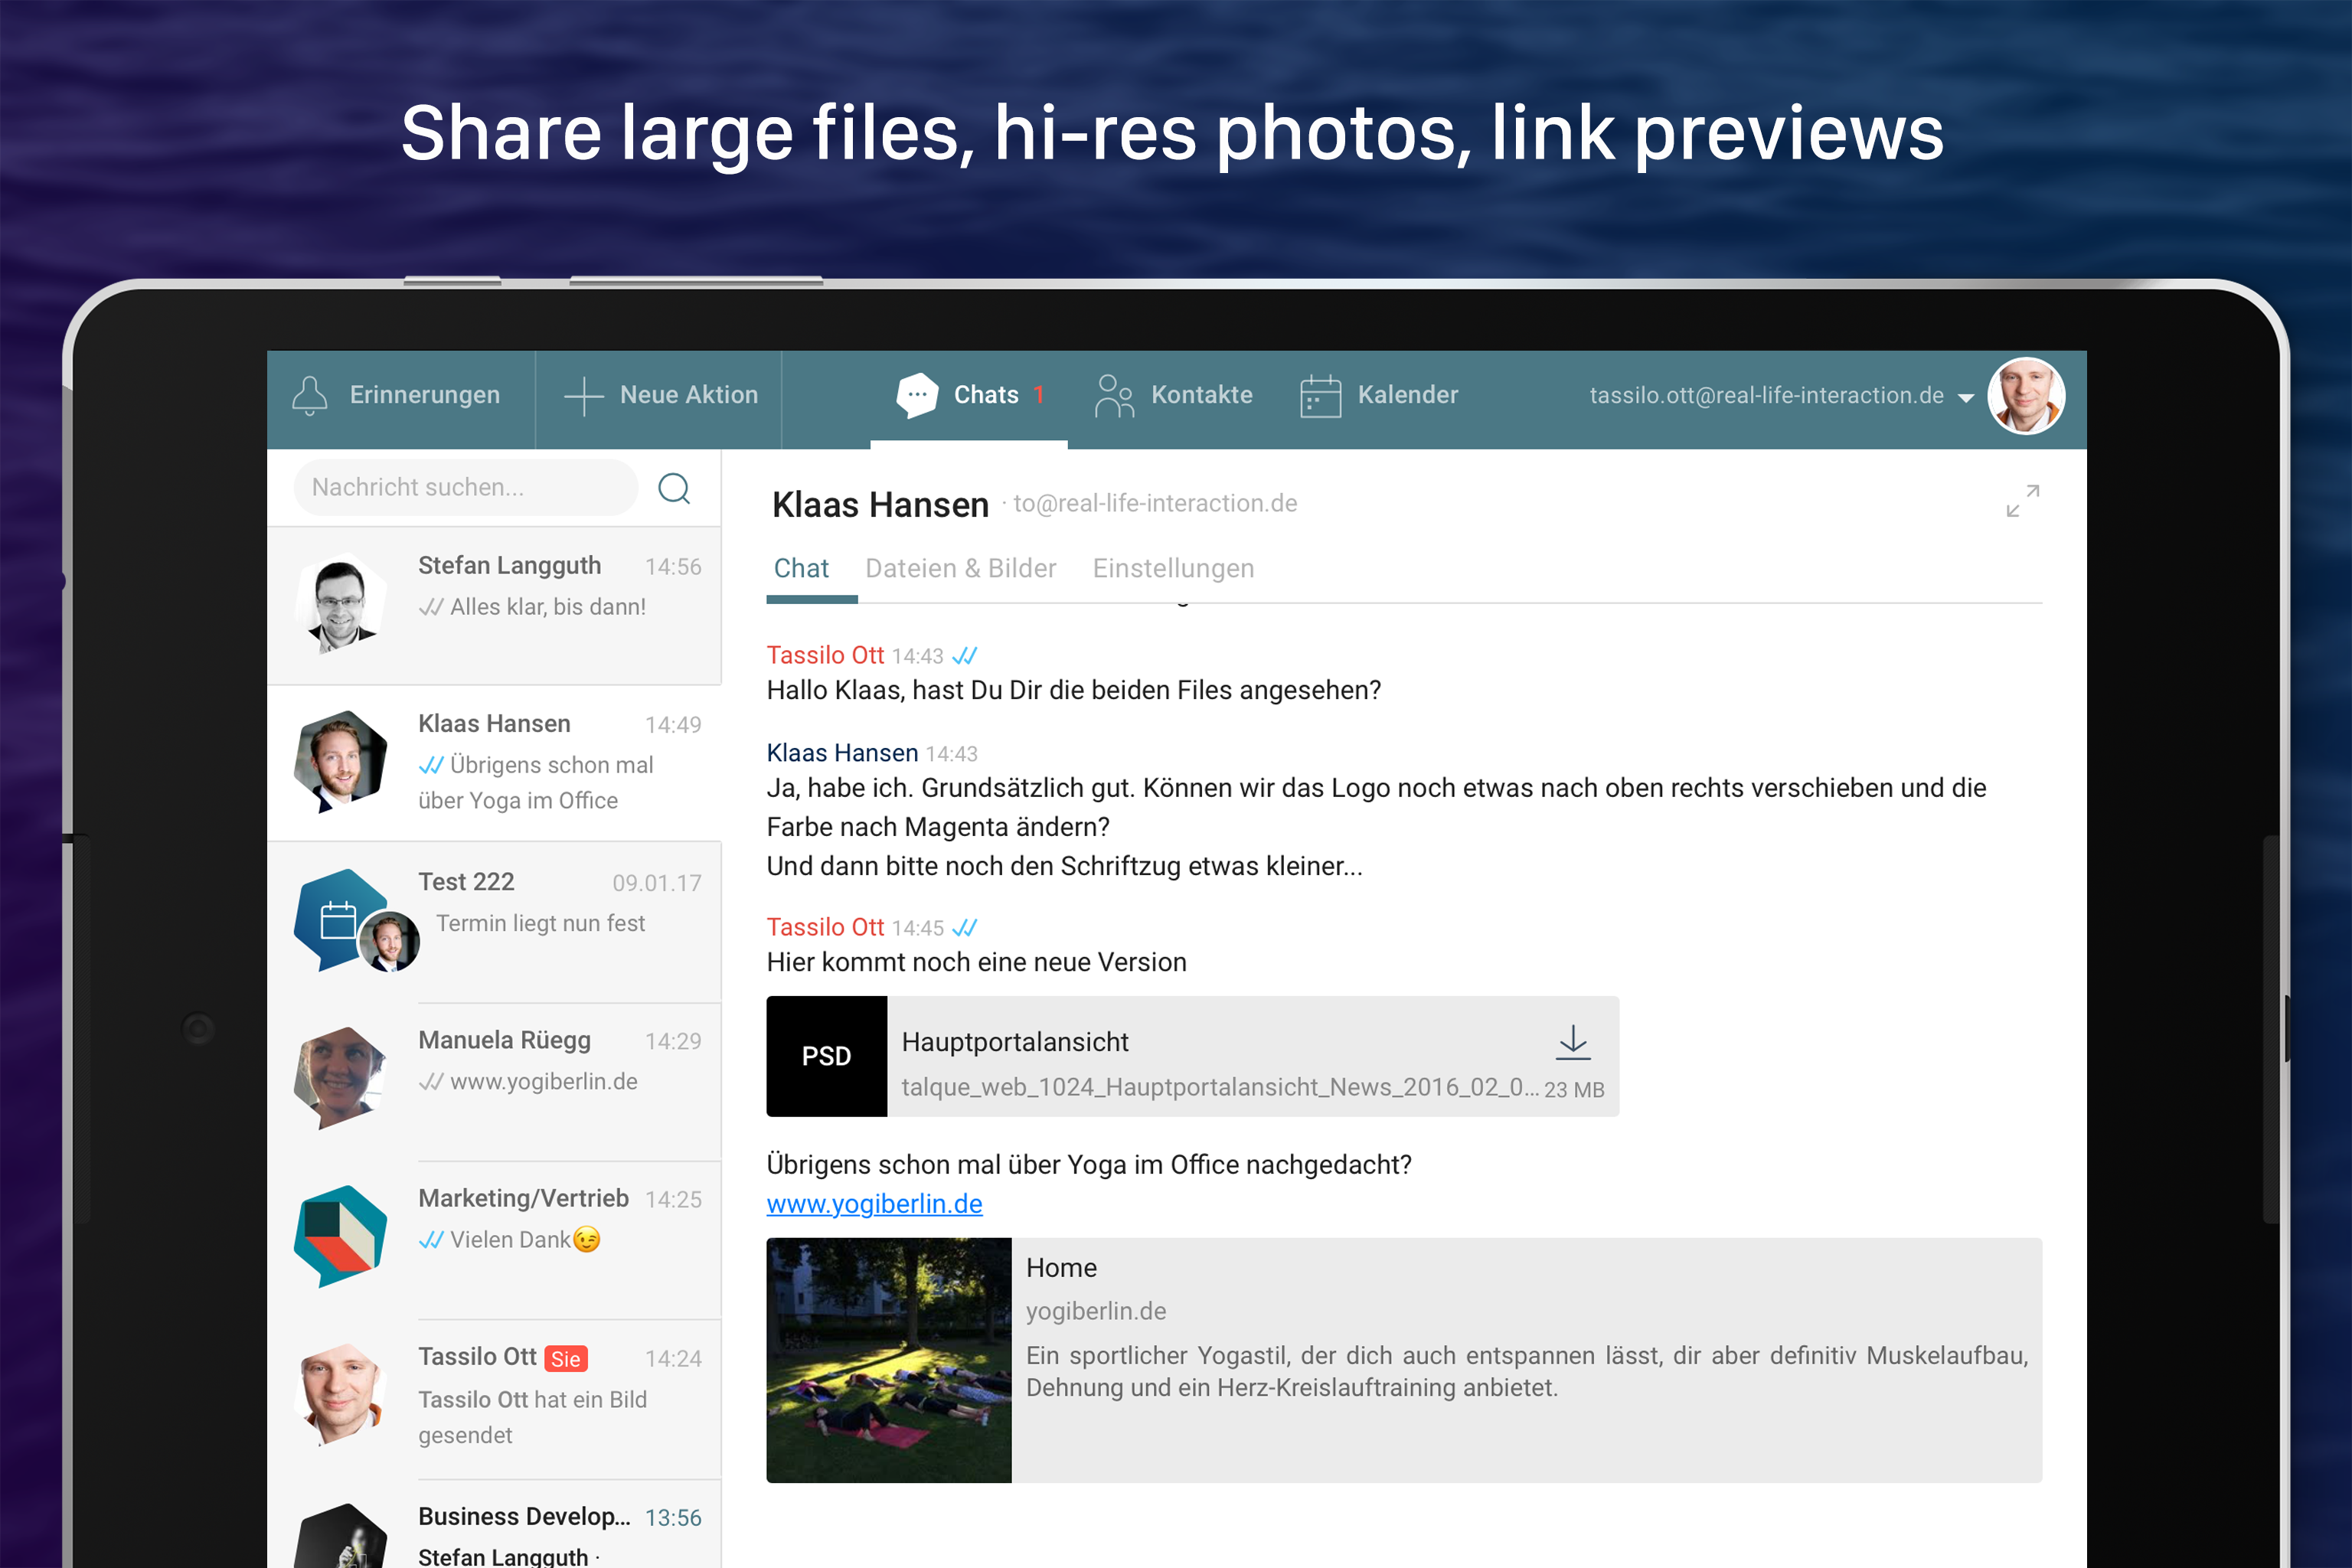
Task: Click the Neue Aktion plus icon
Action: (583, 396)
